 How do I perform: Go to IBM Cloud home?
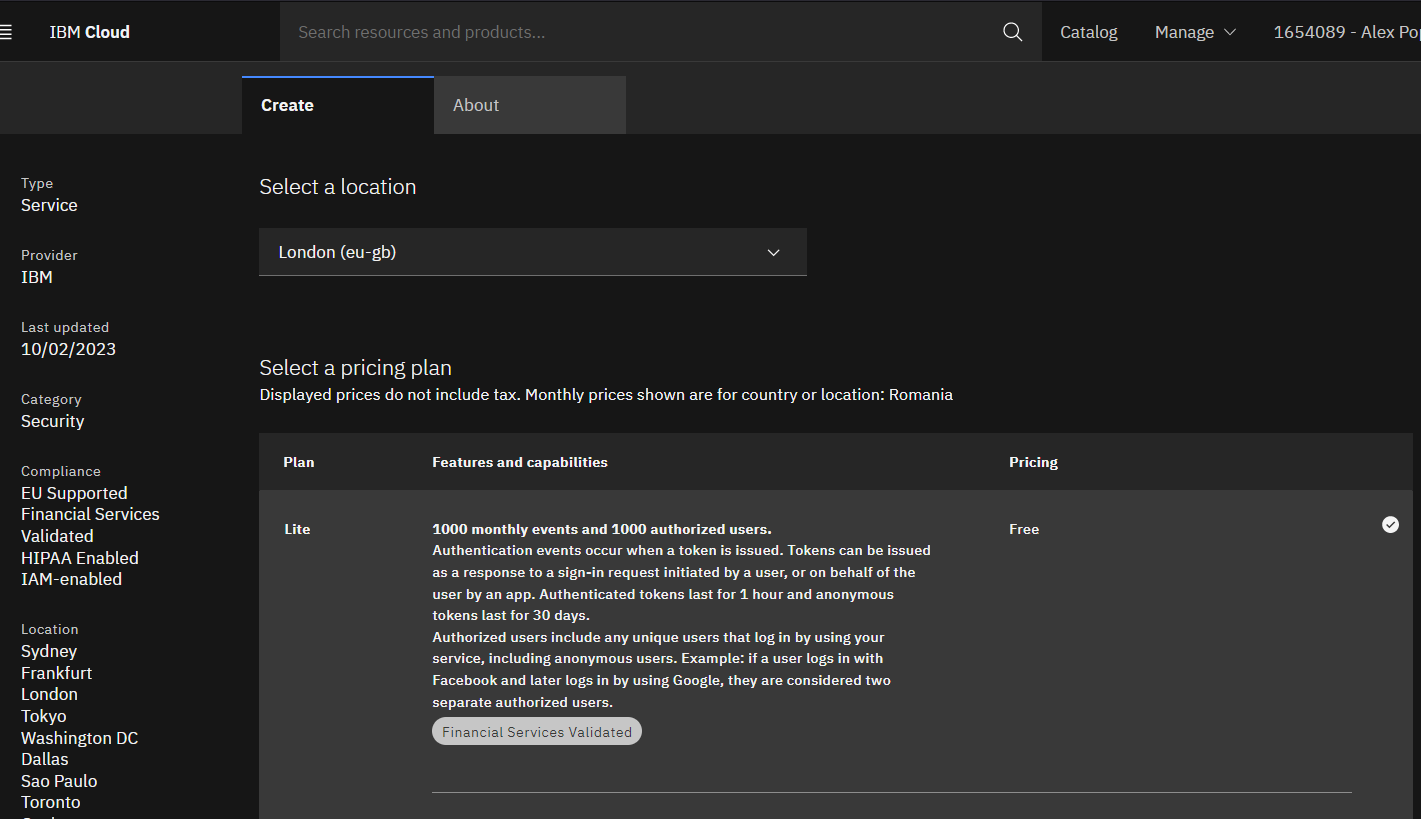pos(90,32)
